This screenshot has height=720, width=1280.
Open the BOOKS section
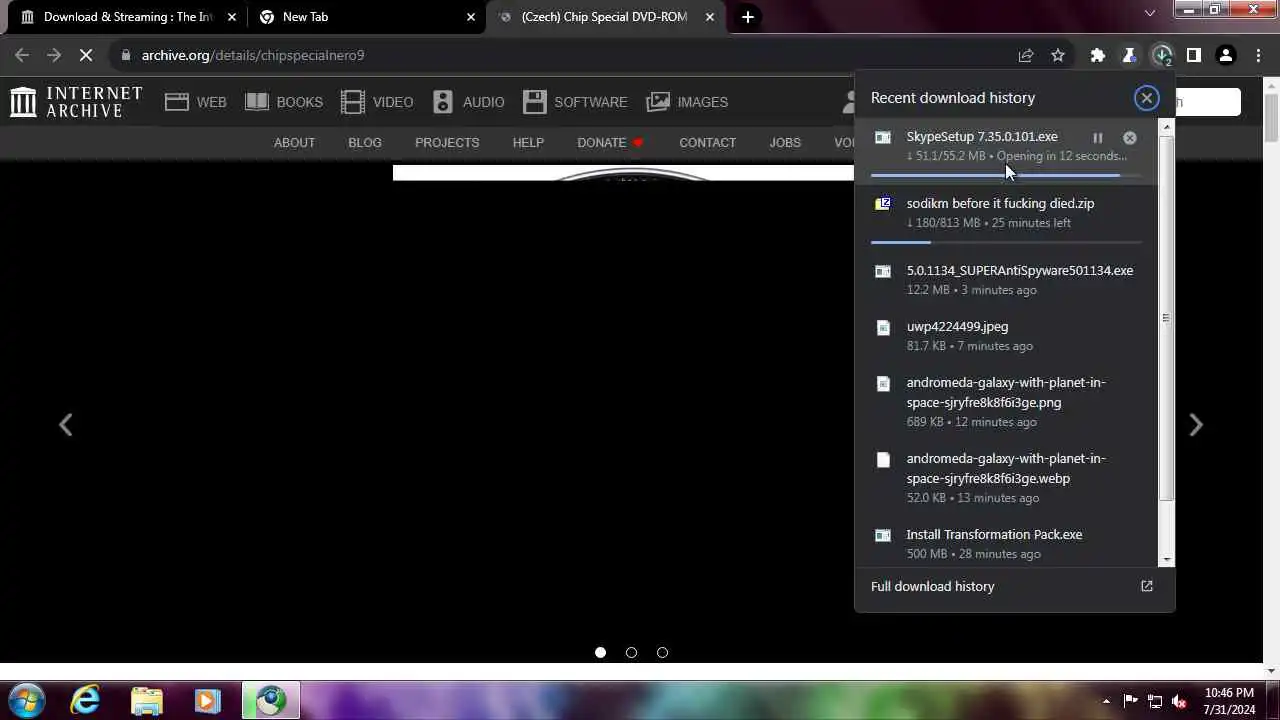tap(284, 102)
